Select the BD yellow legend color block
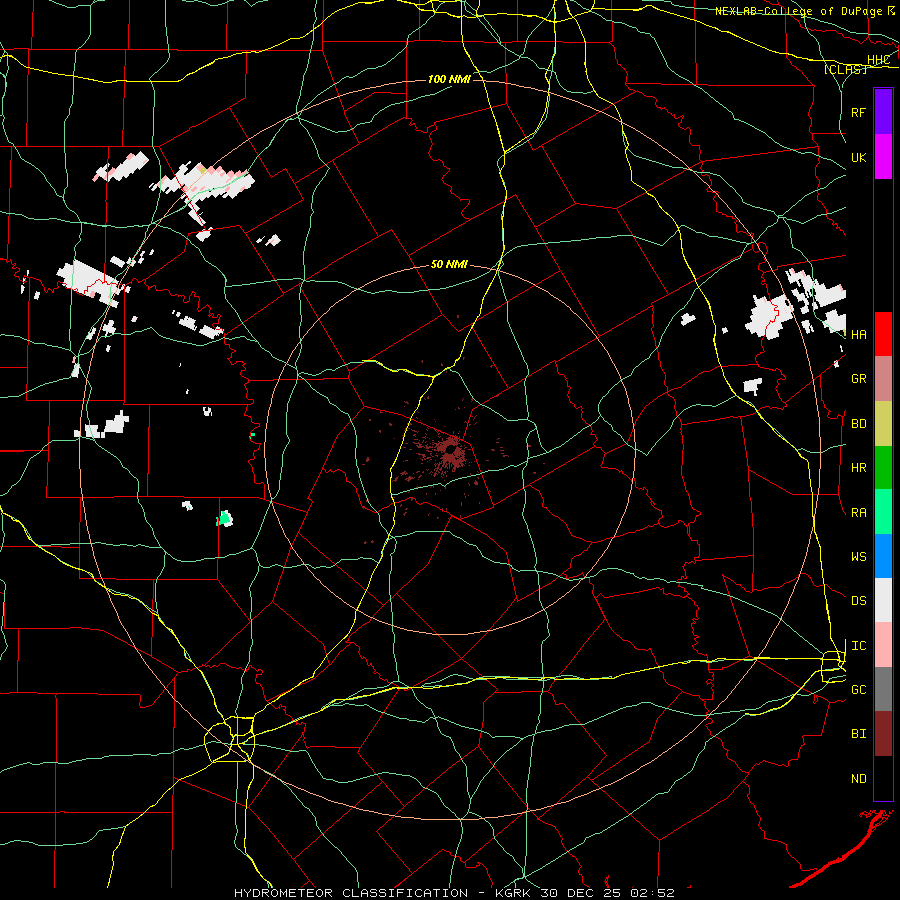This screenshot has height=900, width=900. click(883, 424)
